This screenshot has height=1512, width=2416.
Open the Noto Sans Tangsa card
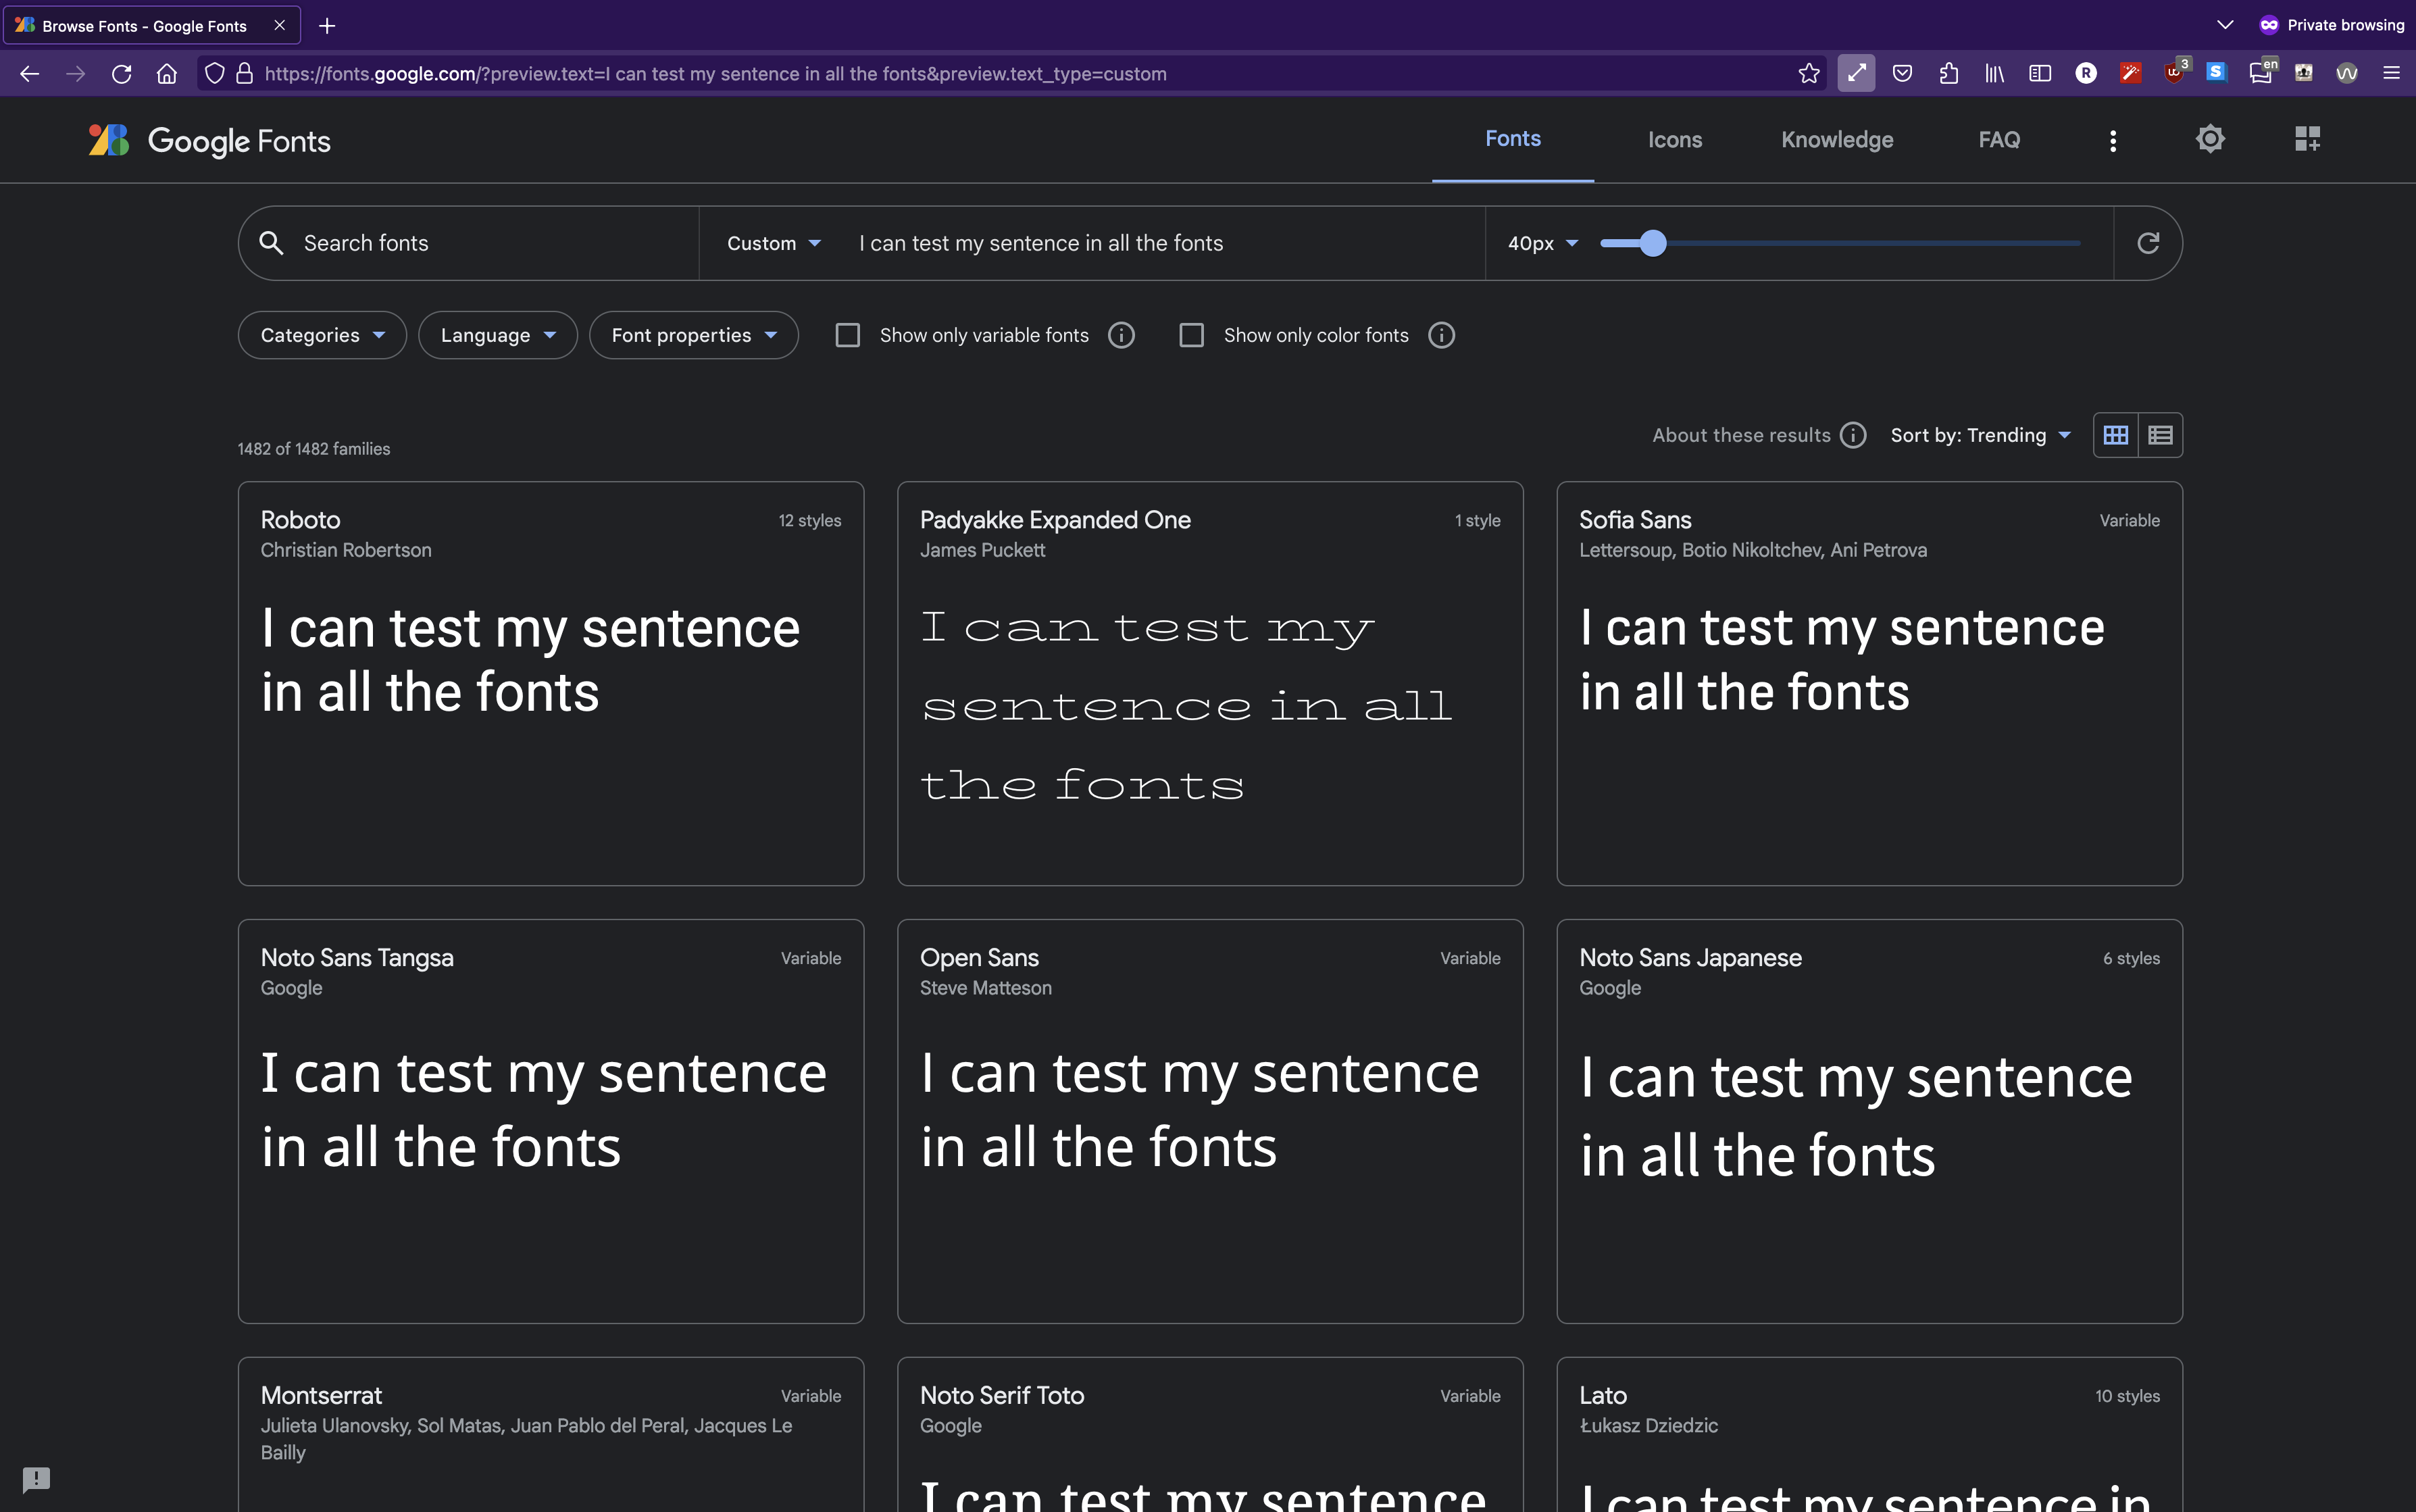coord(551,1121)
